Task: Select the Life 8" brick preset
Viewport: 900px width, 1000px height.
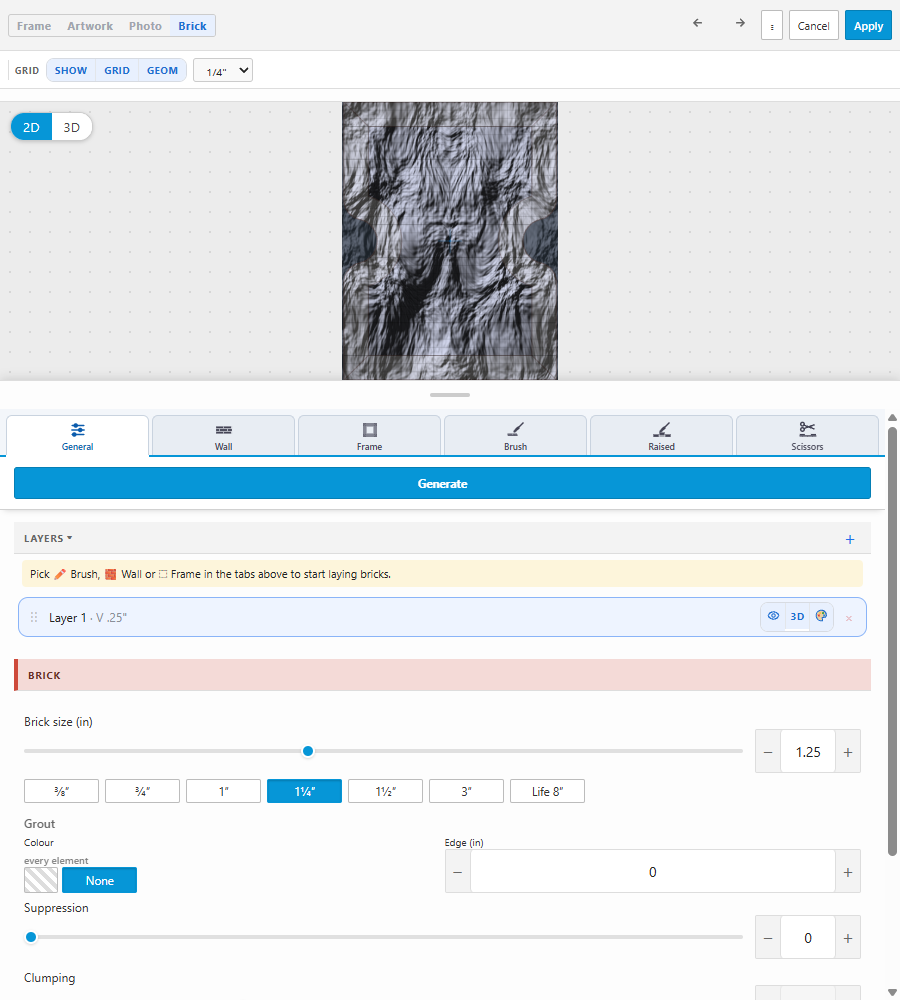Action: click(547, 791)
